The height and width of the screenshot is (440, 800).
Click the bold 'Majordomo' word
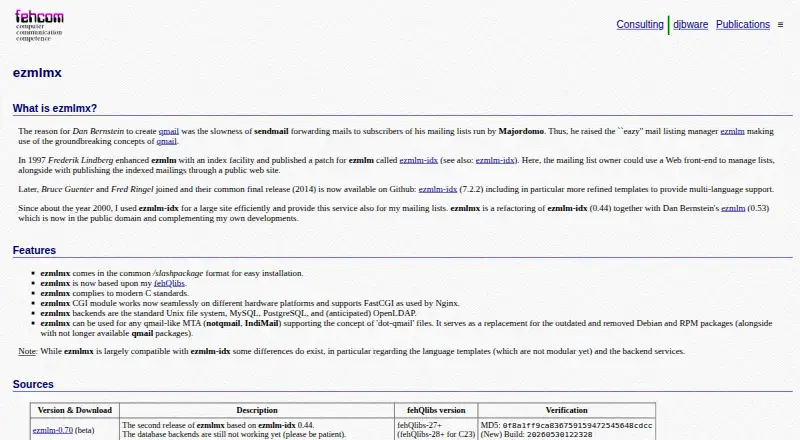pyautogui.click(x=521, y=131)
